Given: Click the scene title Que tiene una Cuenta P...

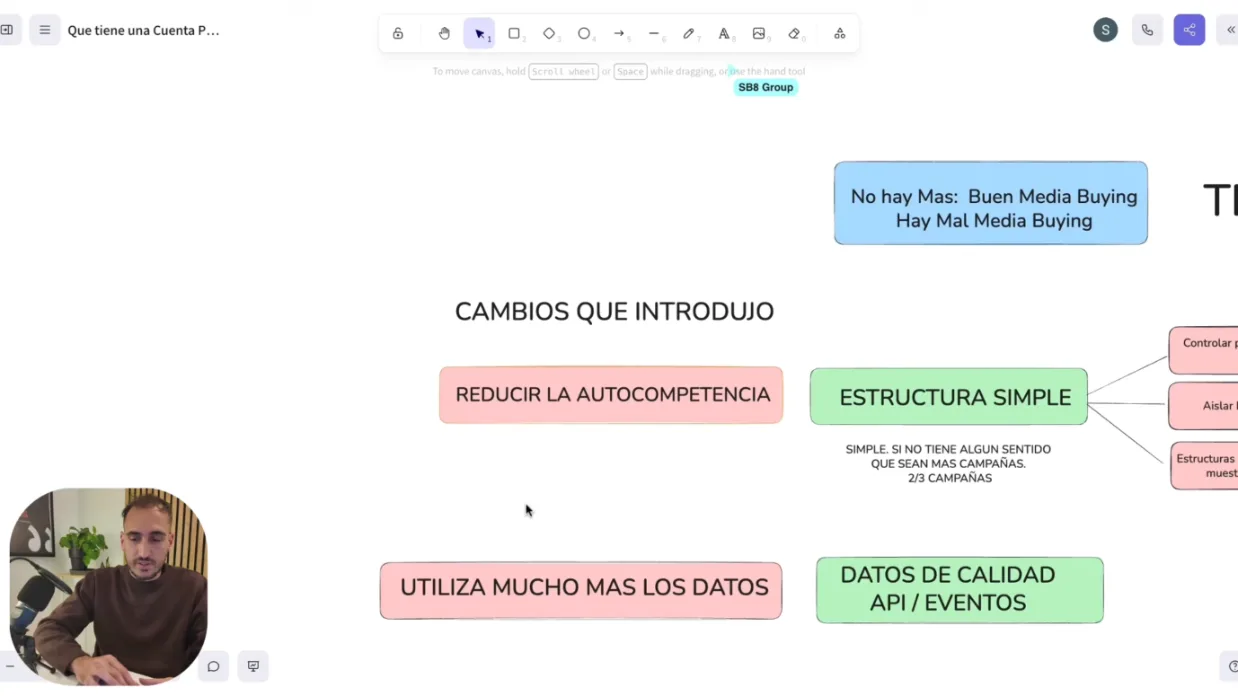Looking at the screenshot, I should 143,30.
